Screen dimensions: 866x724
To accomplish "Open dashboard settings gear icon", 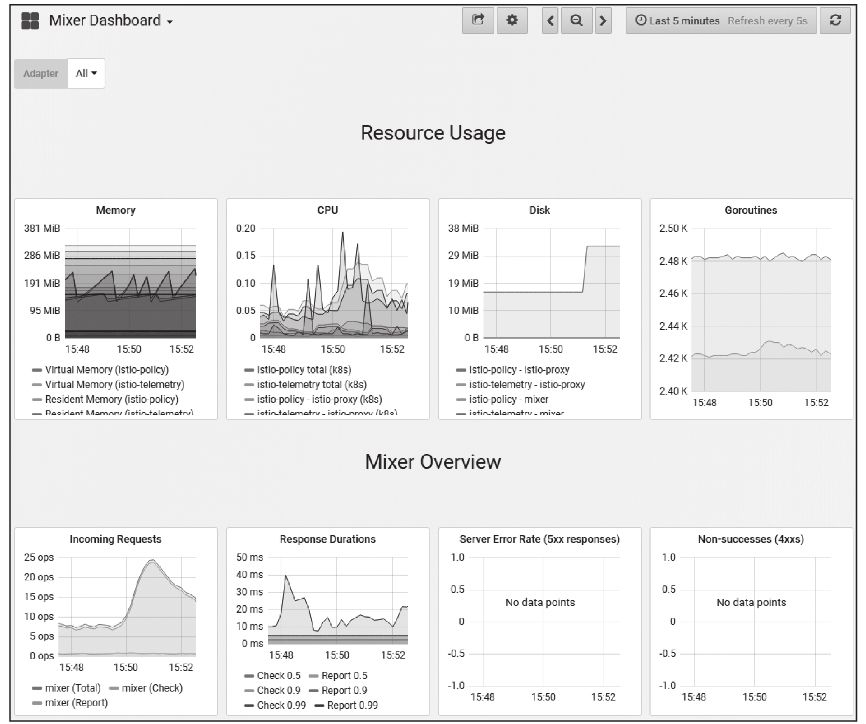I will (511, 21).
